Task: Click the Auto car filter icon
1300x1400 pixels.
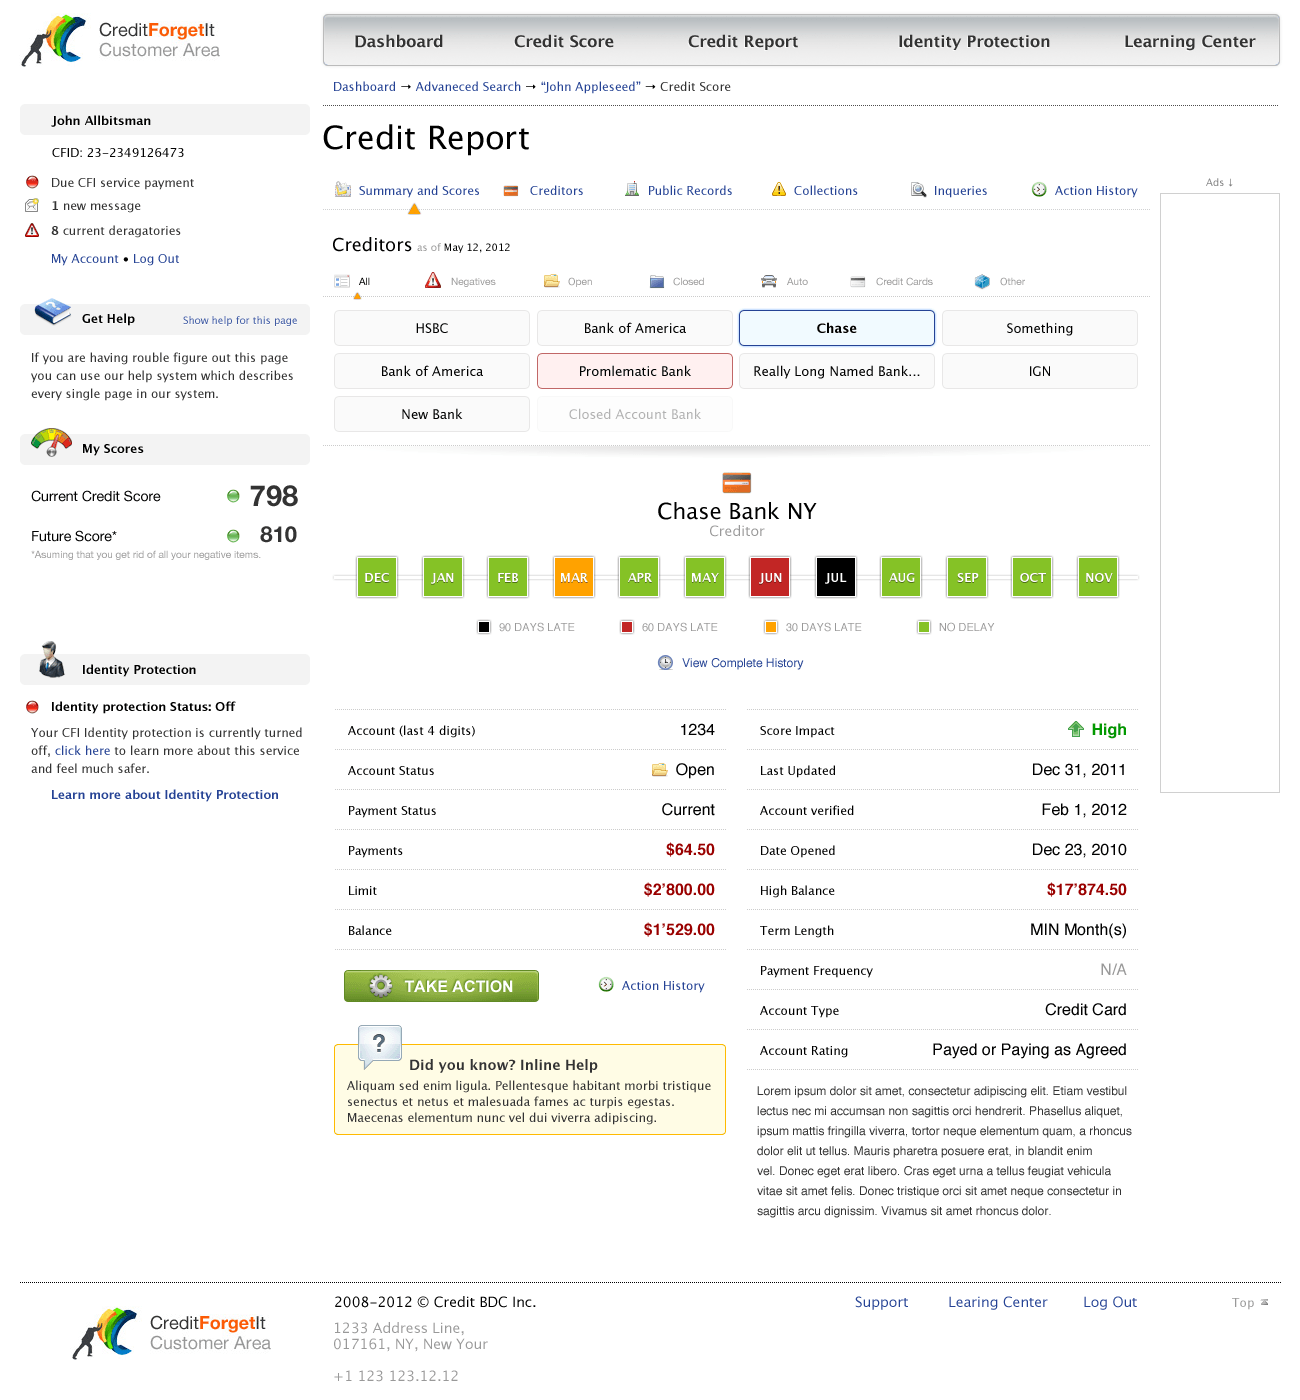Action: click(768, 281)
